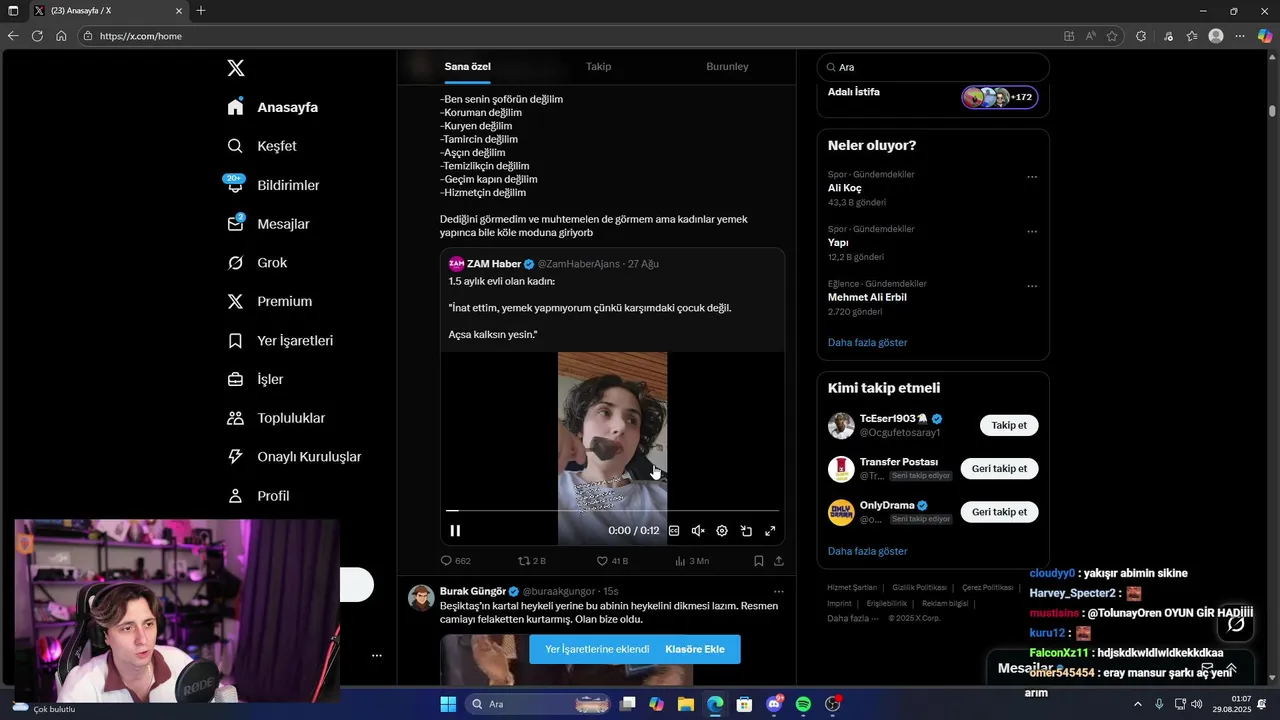Open Edge Copilot icon
Image resolution: width=1280 pixels, height=720 pixels.
click(1265, 36)
